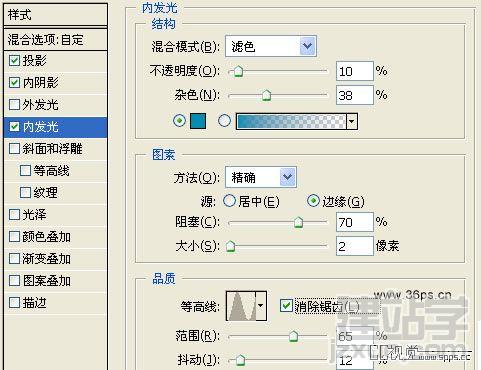Viewport: 481px width, 370px height.
Task: Click the 大小 size value field
Action: (x=355, y=246)
